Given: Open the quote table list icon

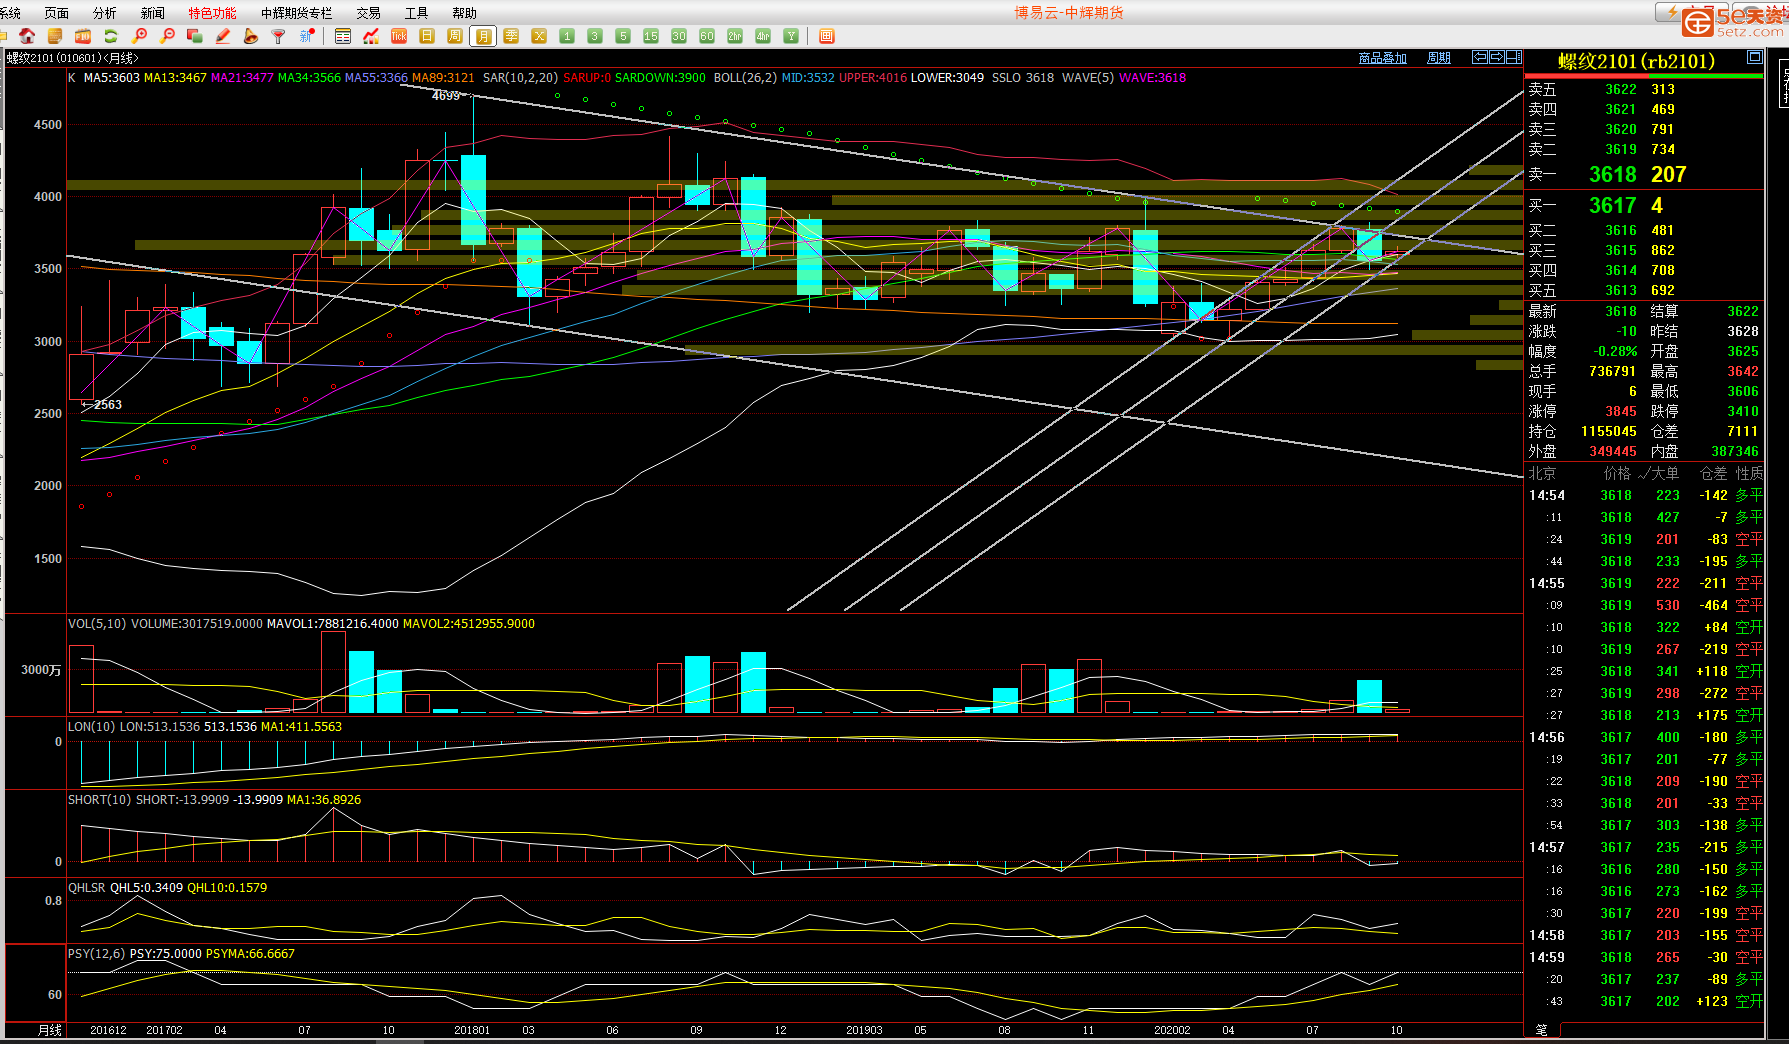Looking at the screenshot, I should [343, 36].
